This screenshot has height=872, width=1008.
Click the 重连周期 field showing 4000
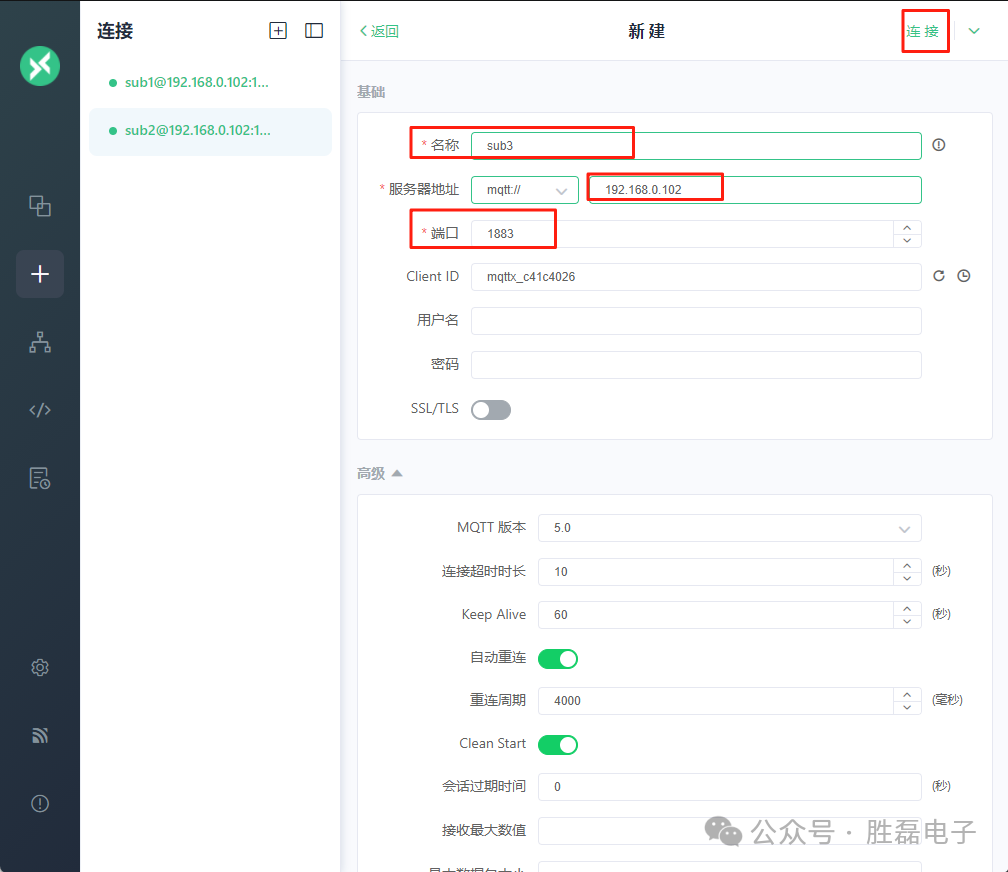coord(716,701)
